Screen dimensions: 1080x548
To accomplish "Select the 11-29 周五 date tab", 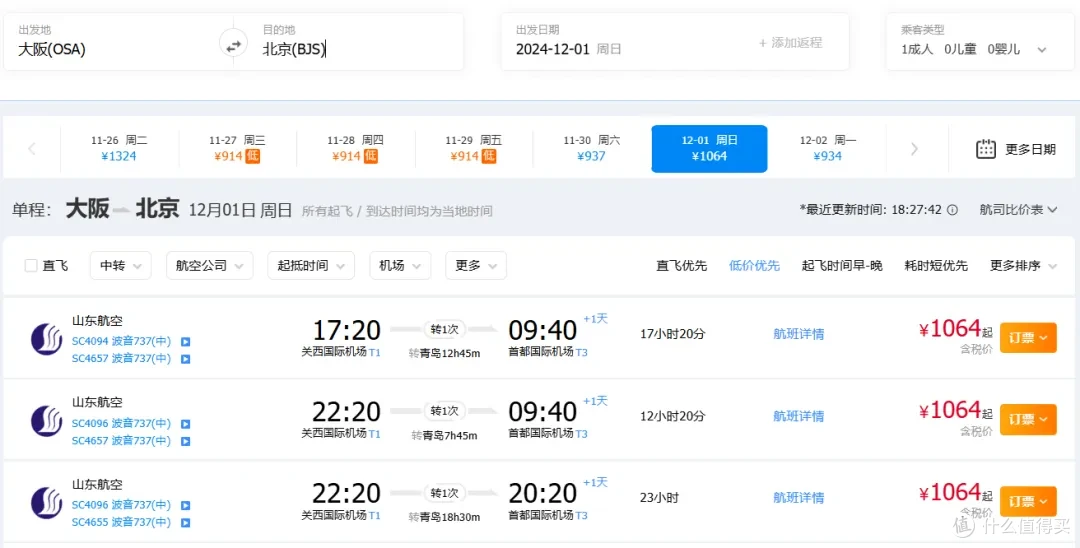I will 473,148.
